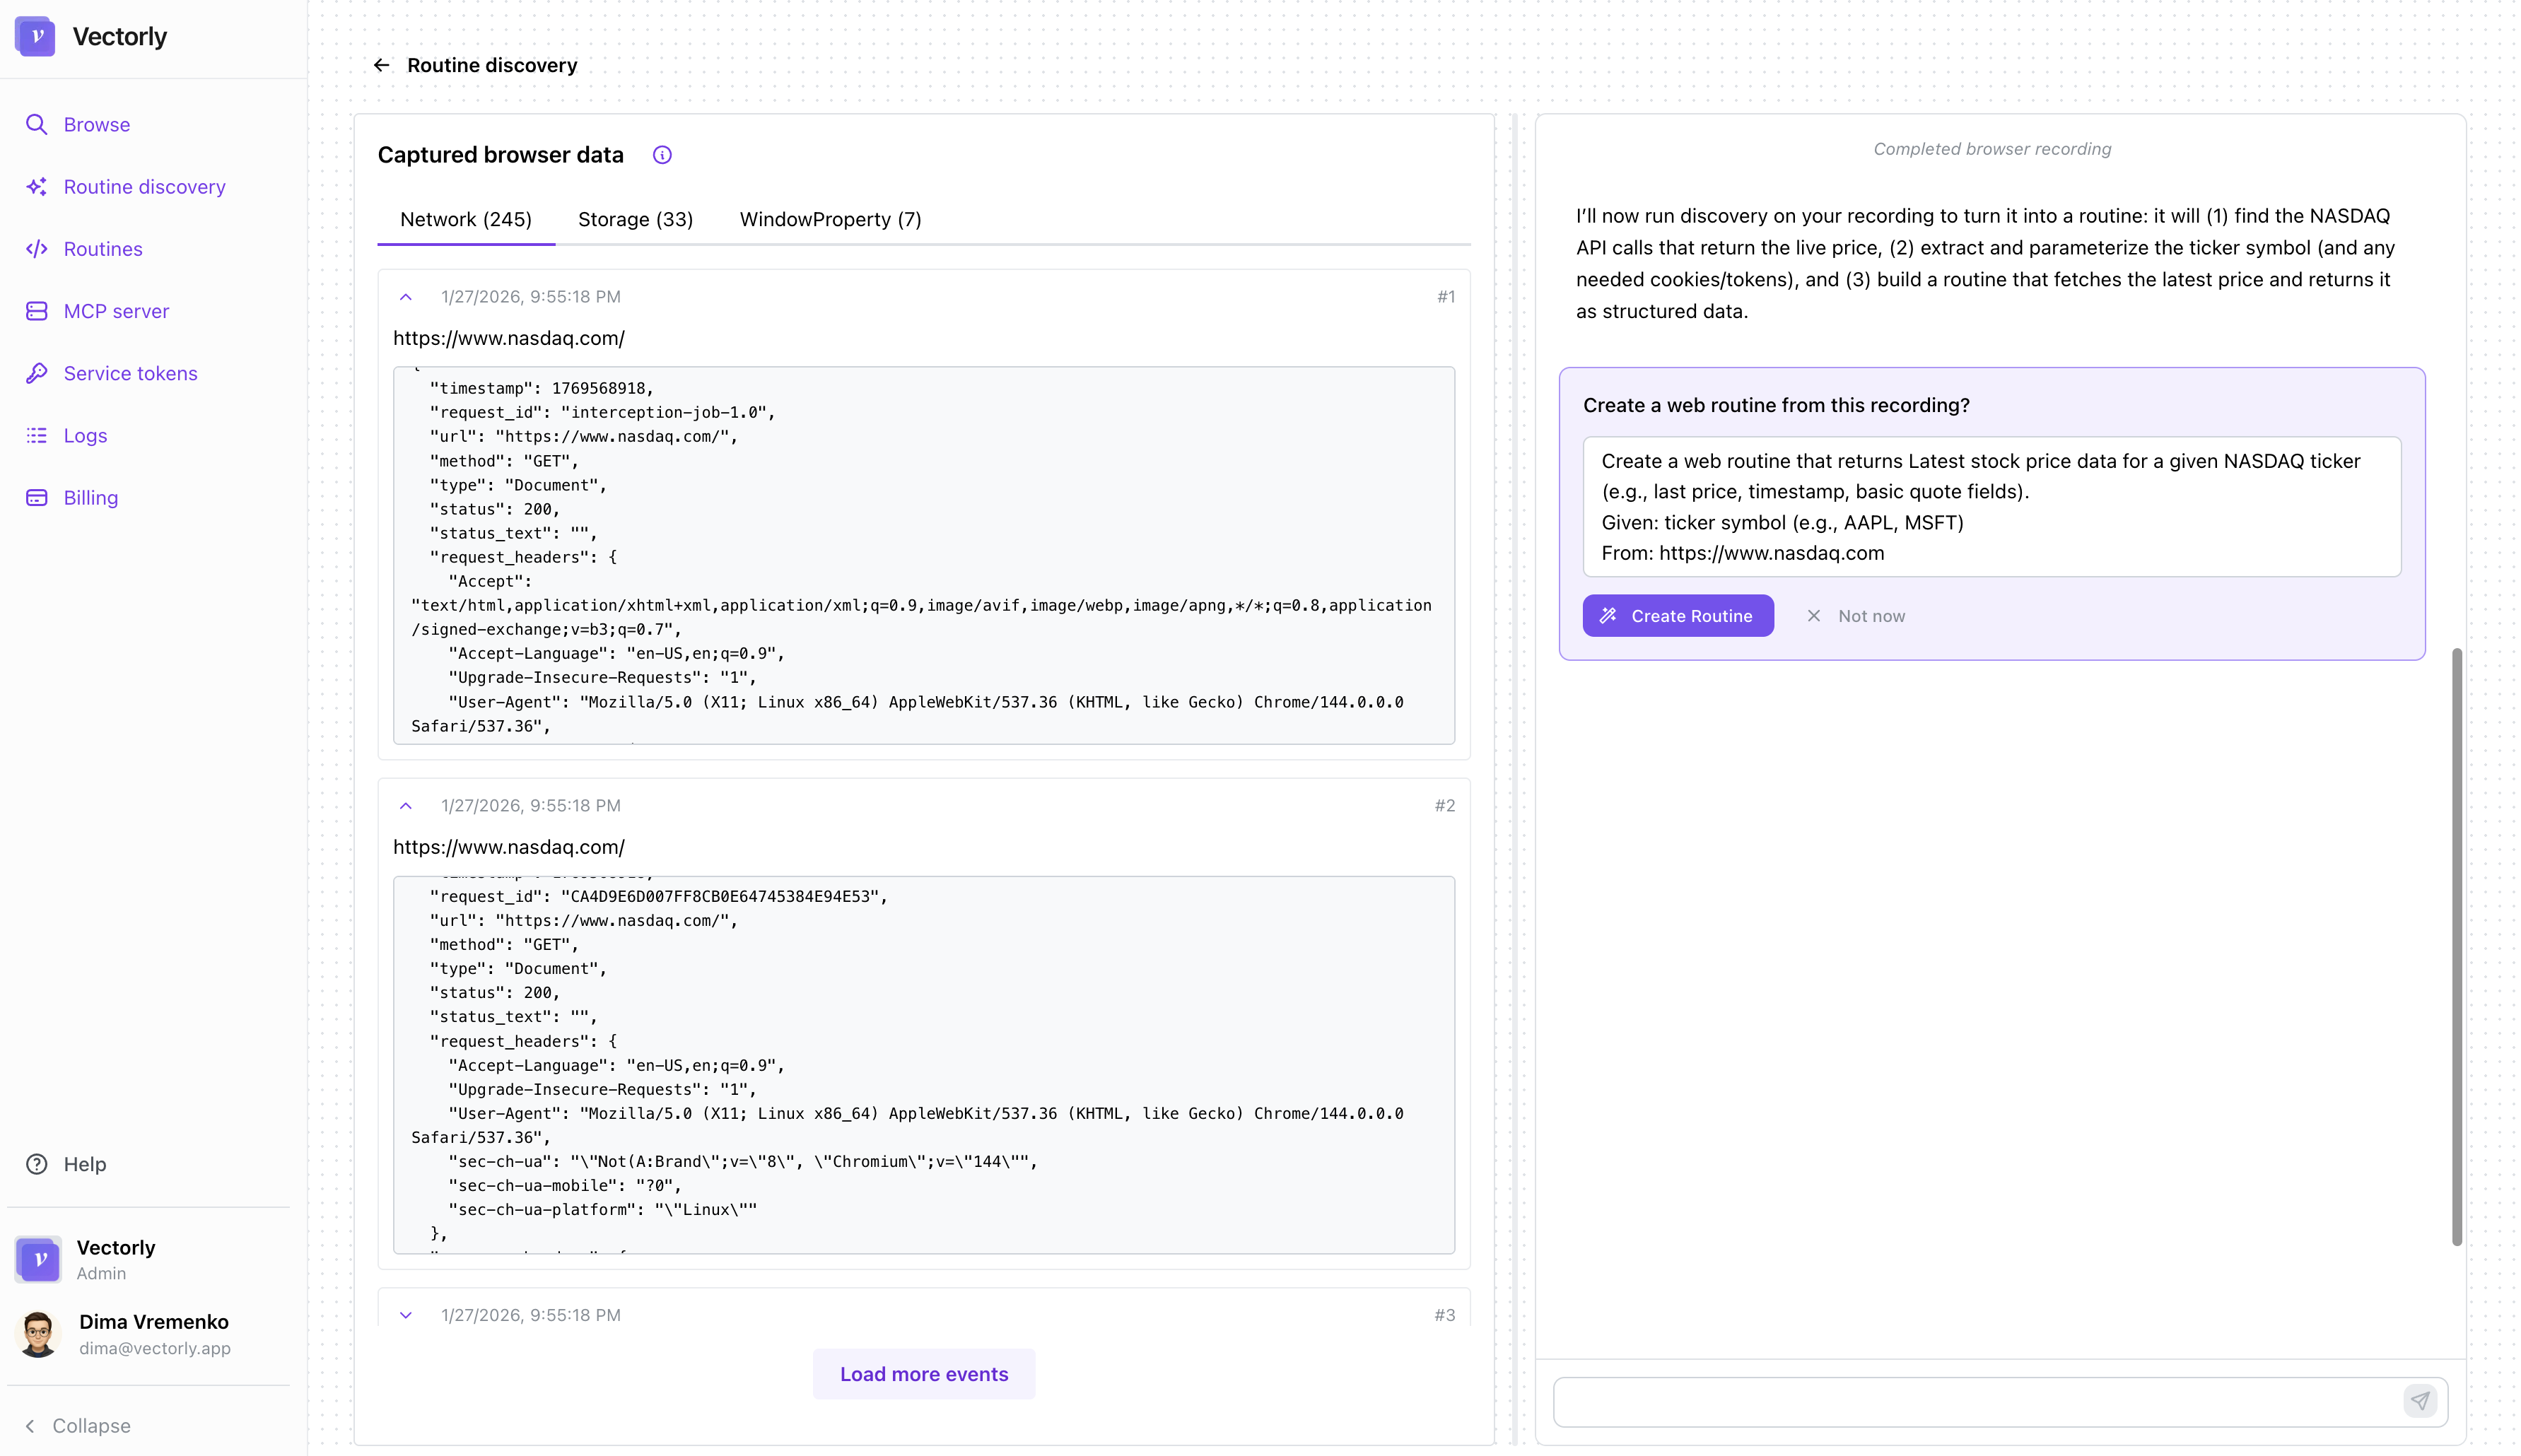Image resolution: width=2521 pixels, height=1456 pixels.
Task: Open the WindowProperty (7) tab
Action: point(830,219)
